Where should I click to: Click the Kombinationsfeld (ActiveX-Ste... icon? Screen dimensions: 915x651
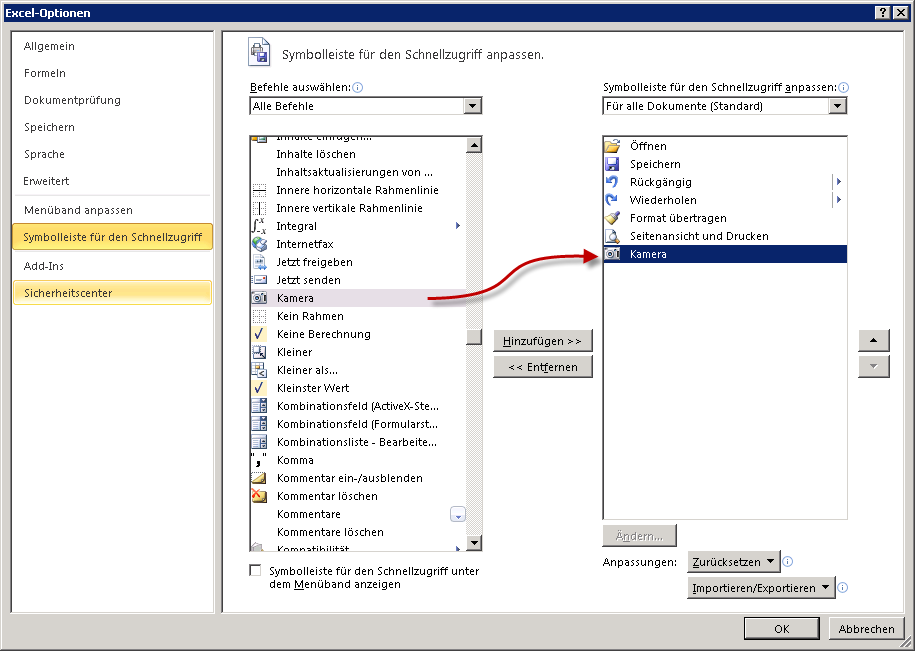coord(259,406)
